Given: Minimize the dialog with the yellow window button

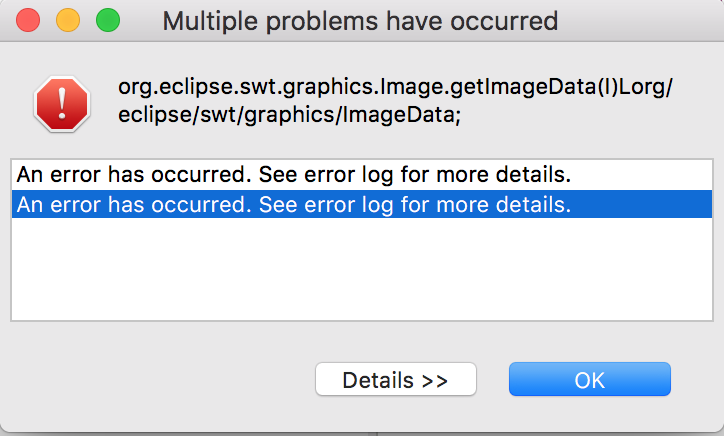Looking at the screenshot, I should click(68, 21).
